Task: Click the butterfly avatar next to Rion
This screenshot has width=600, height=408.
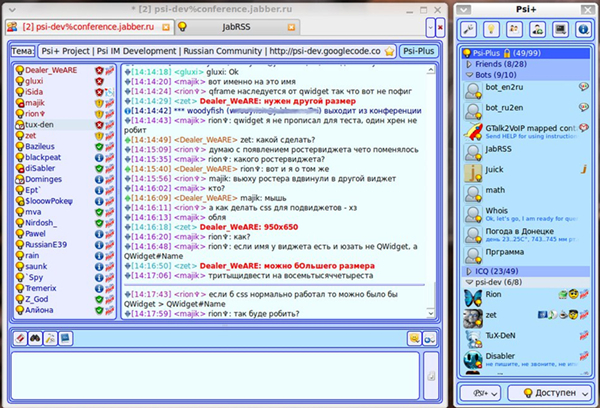Action: pos(473,298)
